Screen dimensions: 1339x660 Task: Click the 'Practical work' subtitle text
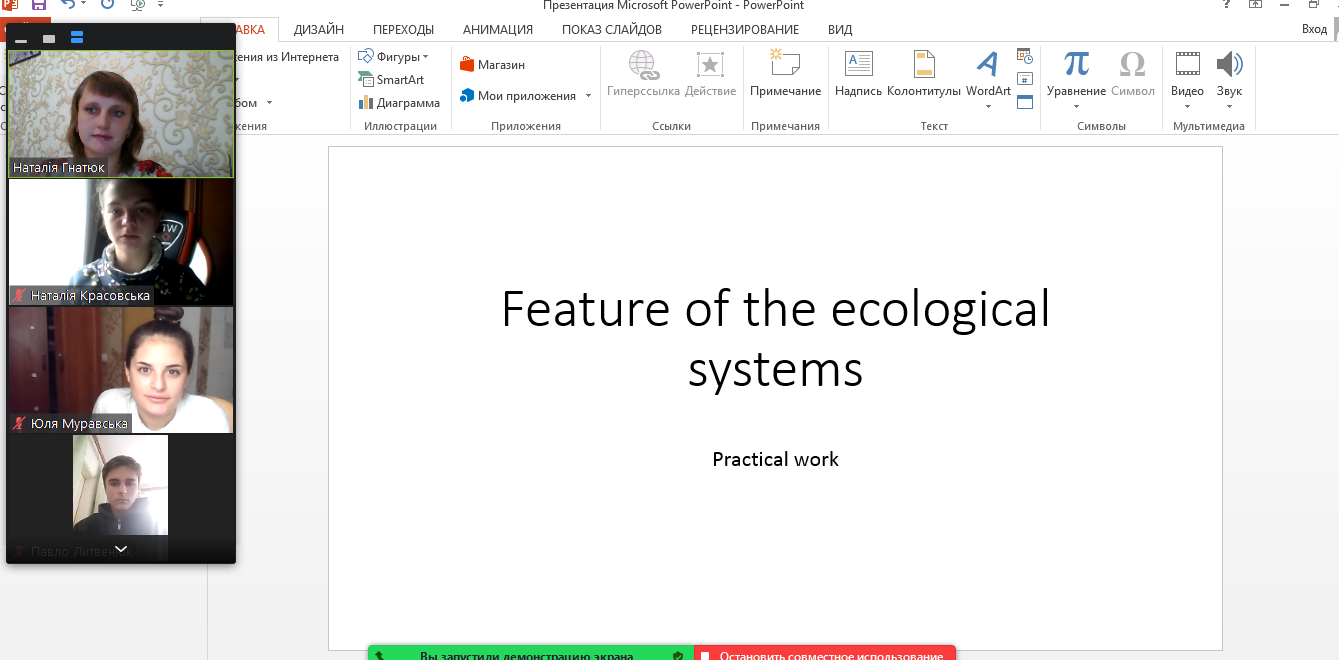coord(775,459)
